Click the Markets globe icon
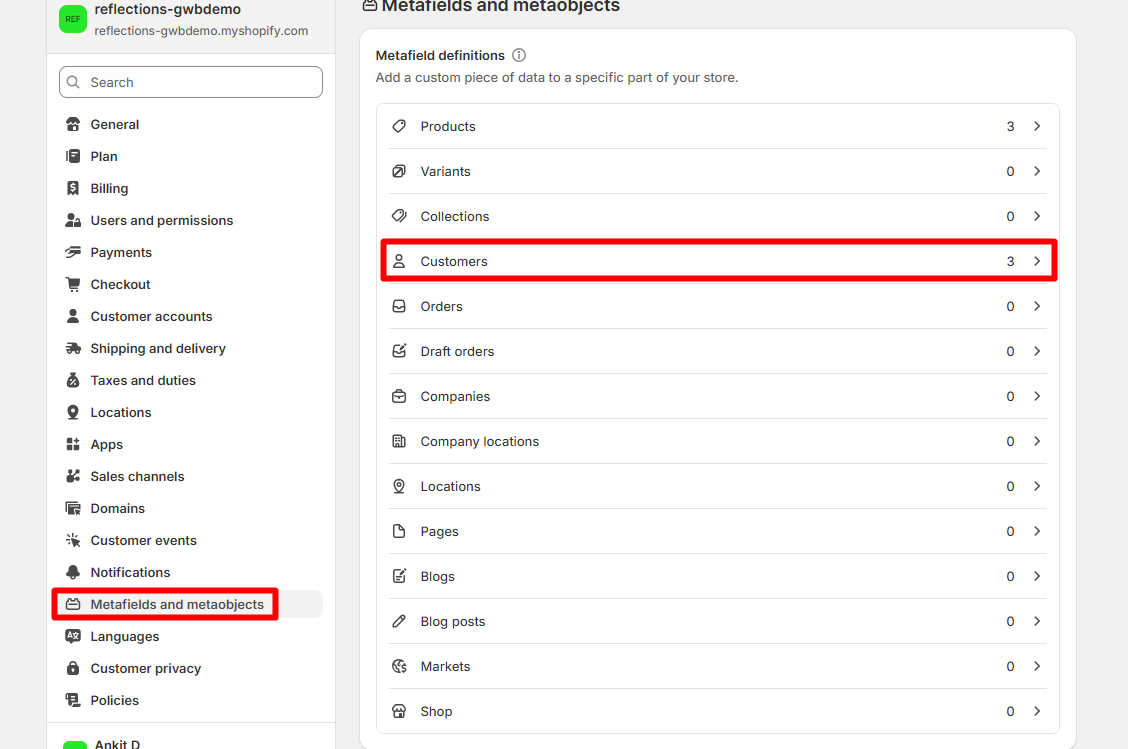This screenshot has width=1128, height=749. tap(399, 666)
